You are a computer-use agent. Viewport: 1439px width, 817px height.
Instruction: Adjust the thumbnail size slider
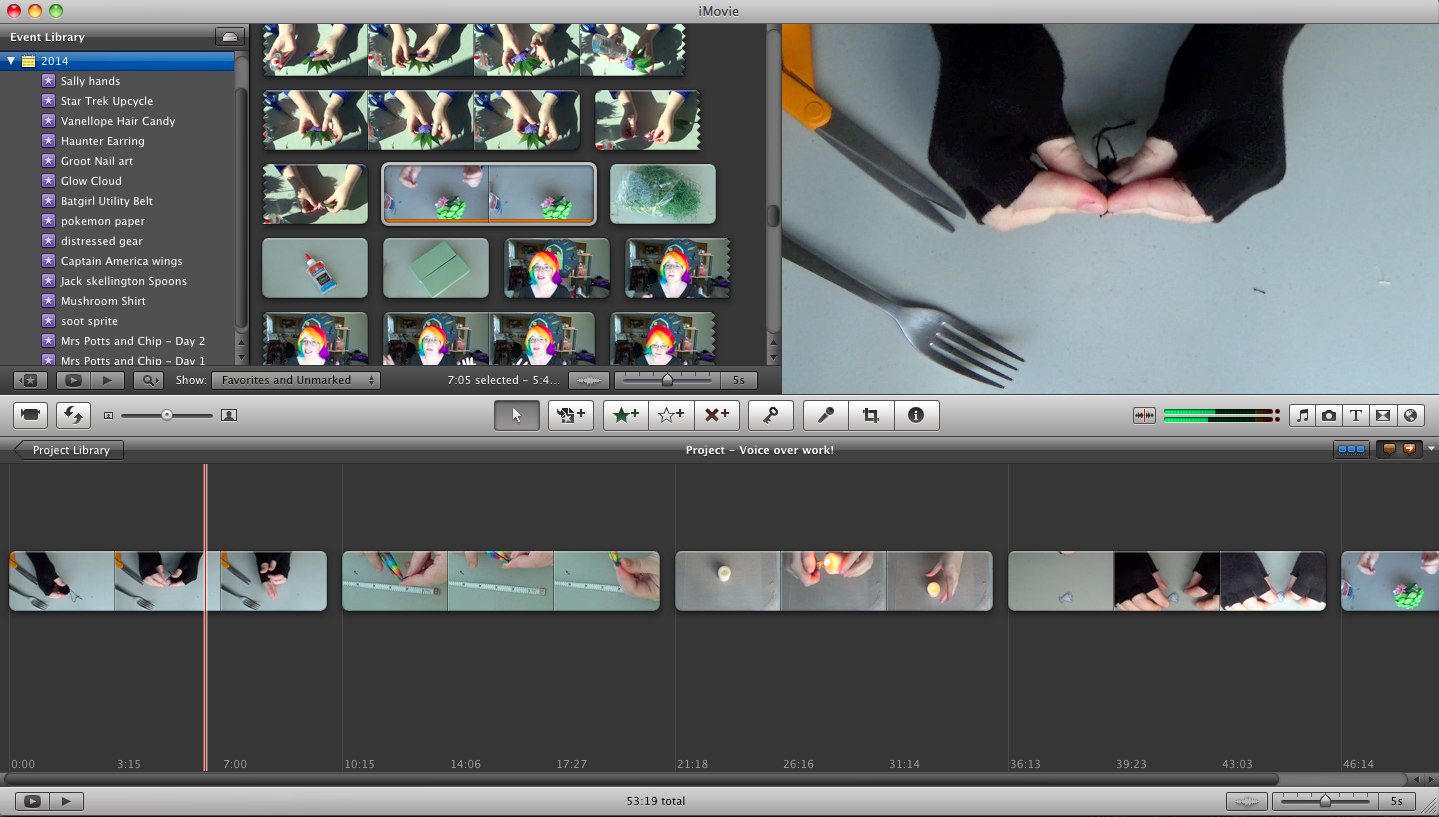tap(167, 415)
